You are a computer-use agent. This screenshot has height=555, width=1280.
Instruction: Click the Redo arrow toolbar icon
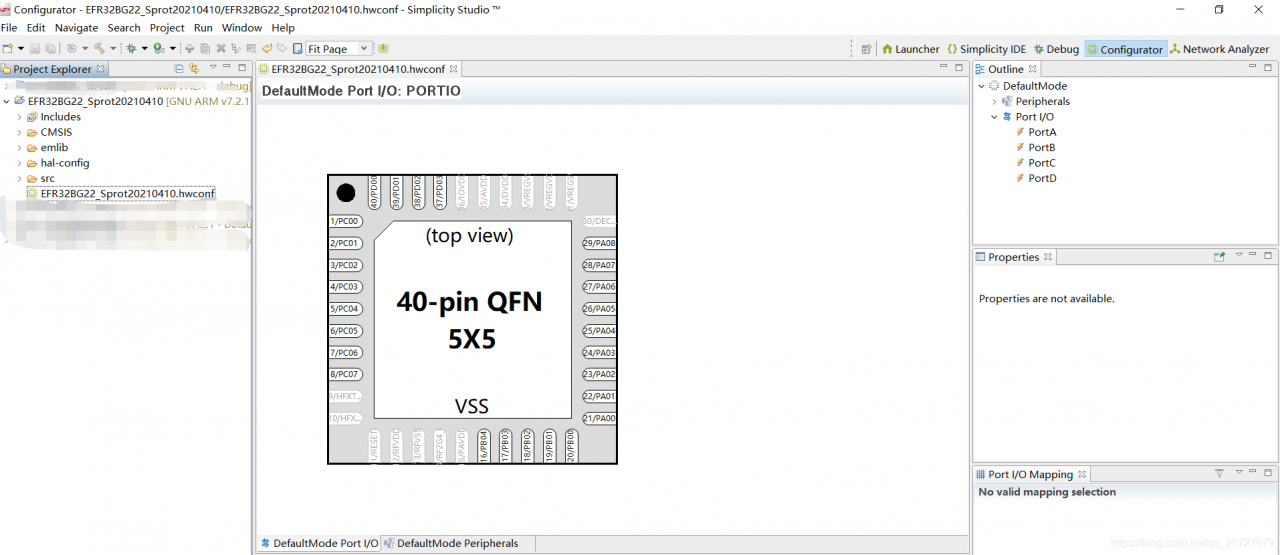282,48
